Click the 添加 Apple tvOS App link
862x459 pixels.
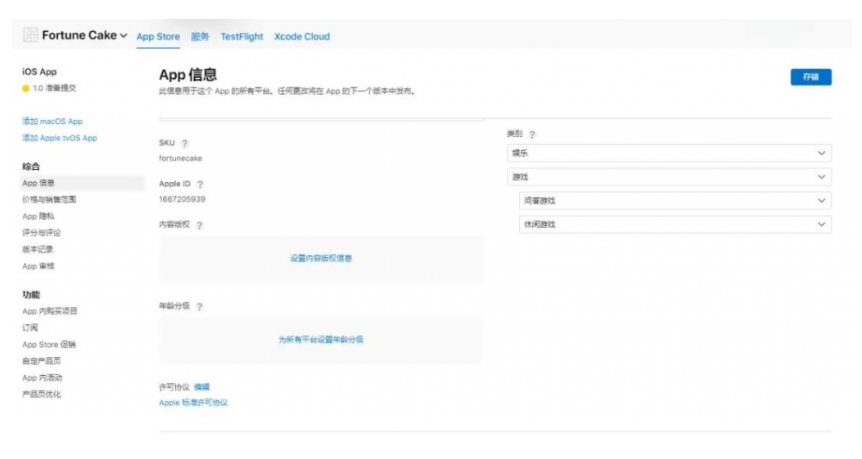(x=59, y=138)
